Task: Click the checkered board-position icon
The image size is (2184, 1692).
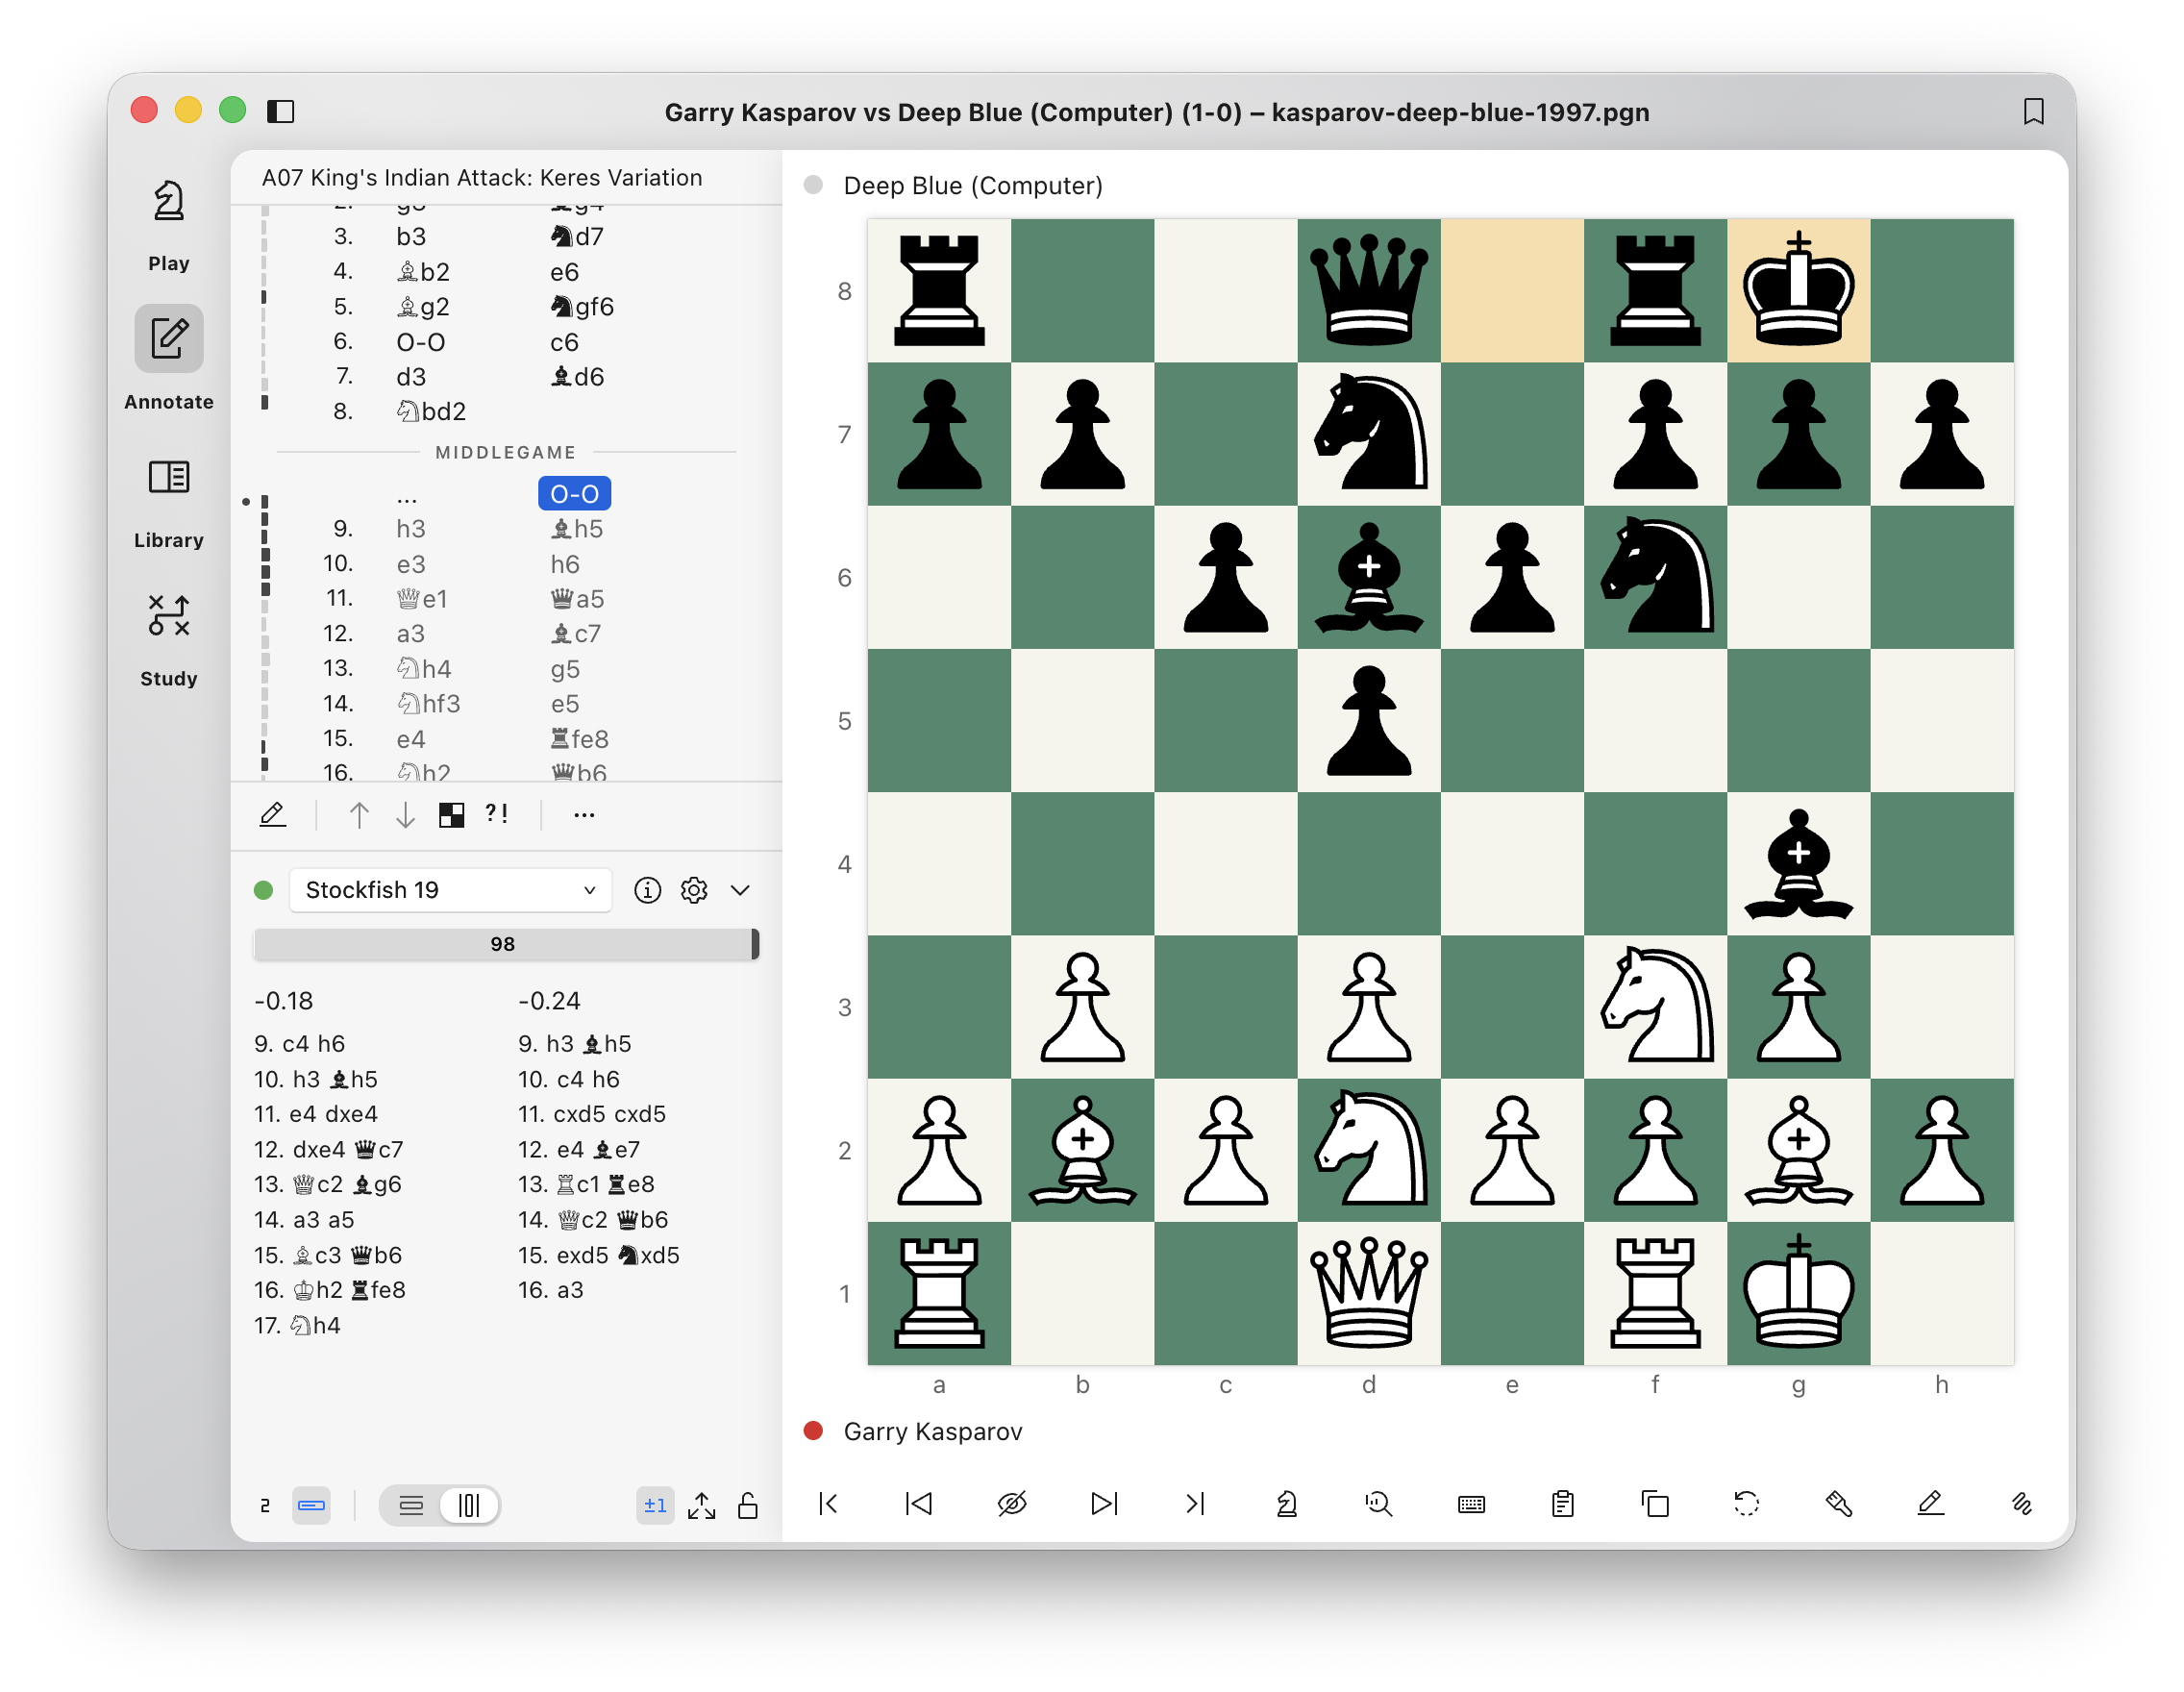Action: (452, 815)
